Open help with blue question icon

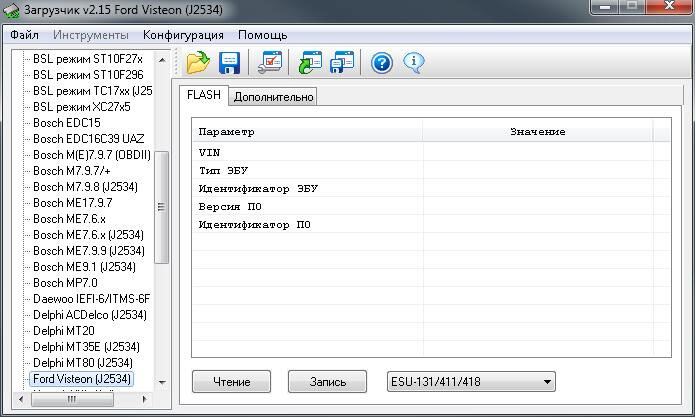(381, 63)
